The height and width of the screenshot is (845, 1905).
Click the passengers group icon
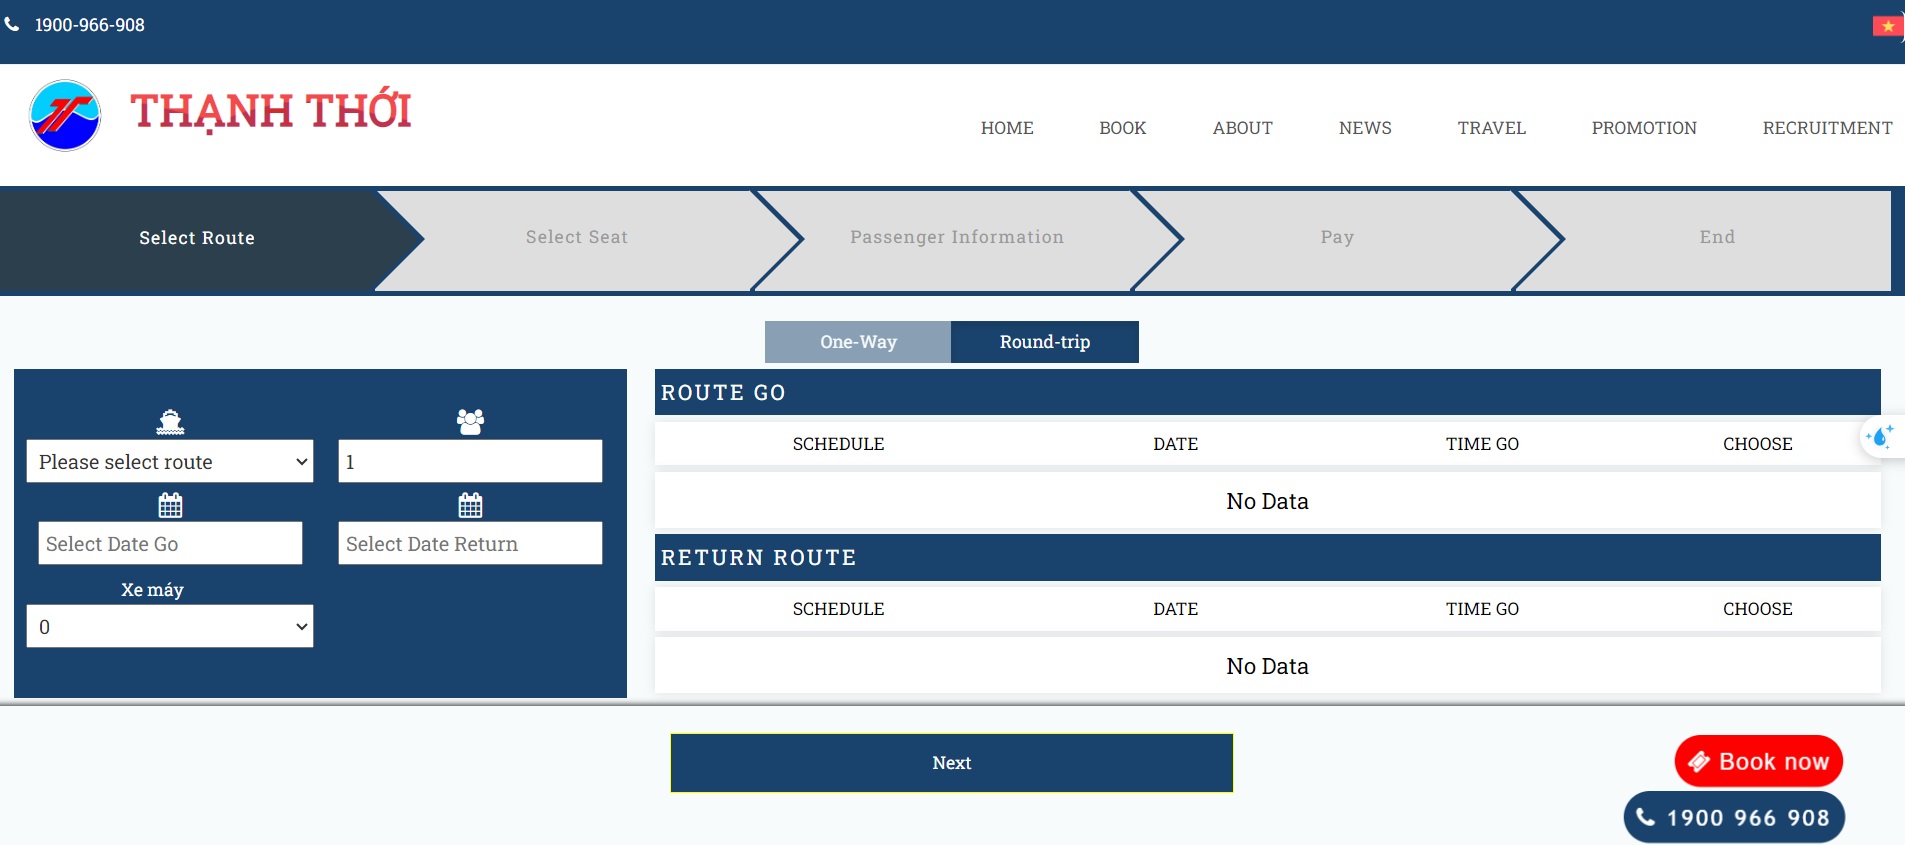(x=470, y=422)
